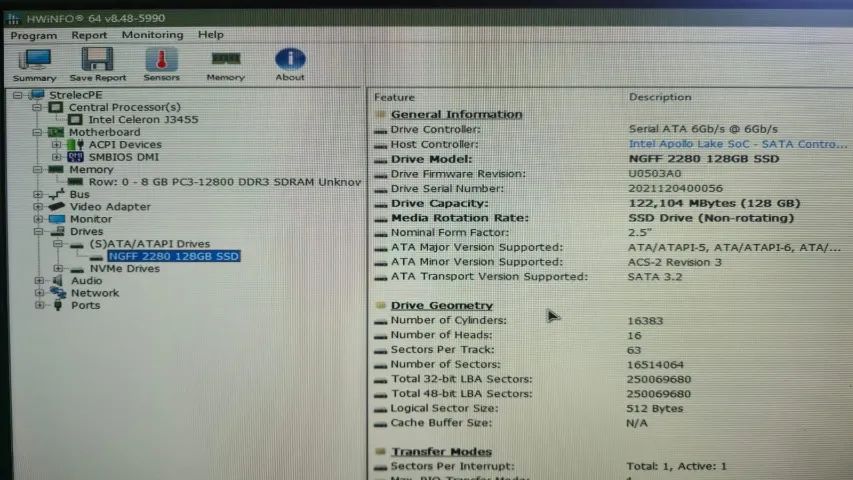The image size is (853, 480).
Task: Click the Intel Celeron J3455 CPU icon
Action: 76,119
